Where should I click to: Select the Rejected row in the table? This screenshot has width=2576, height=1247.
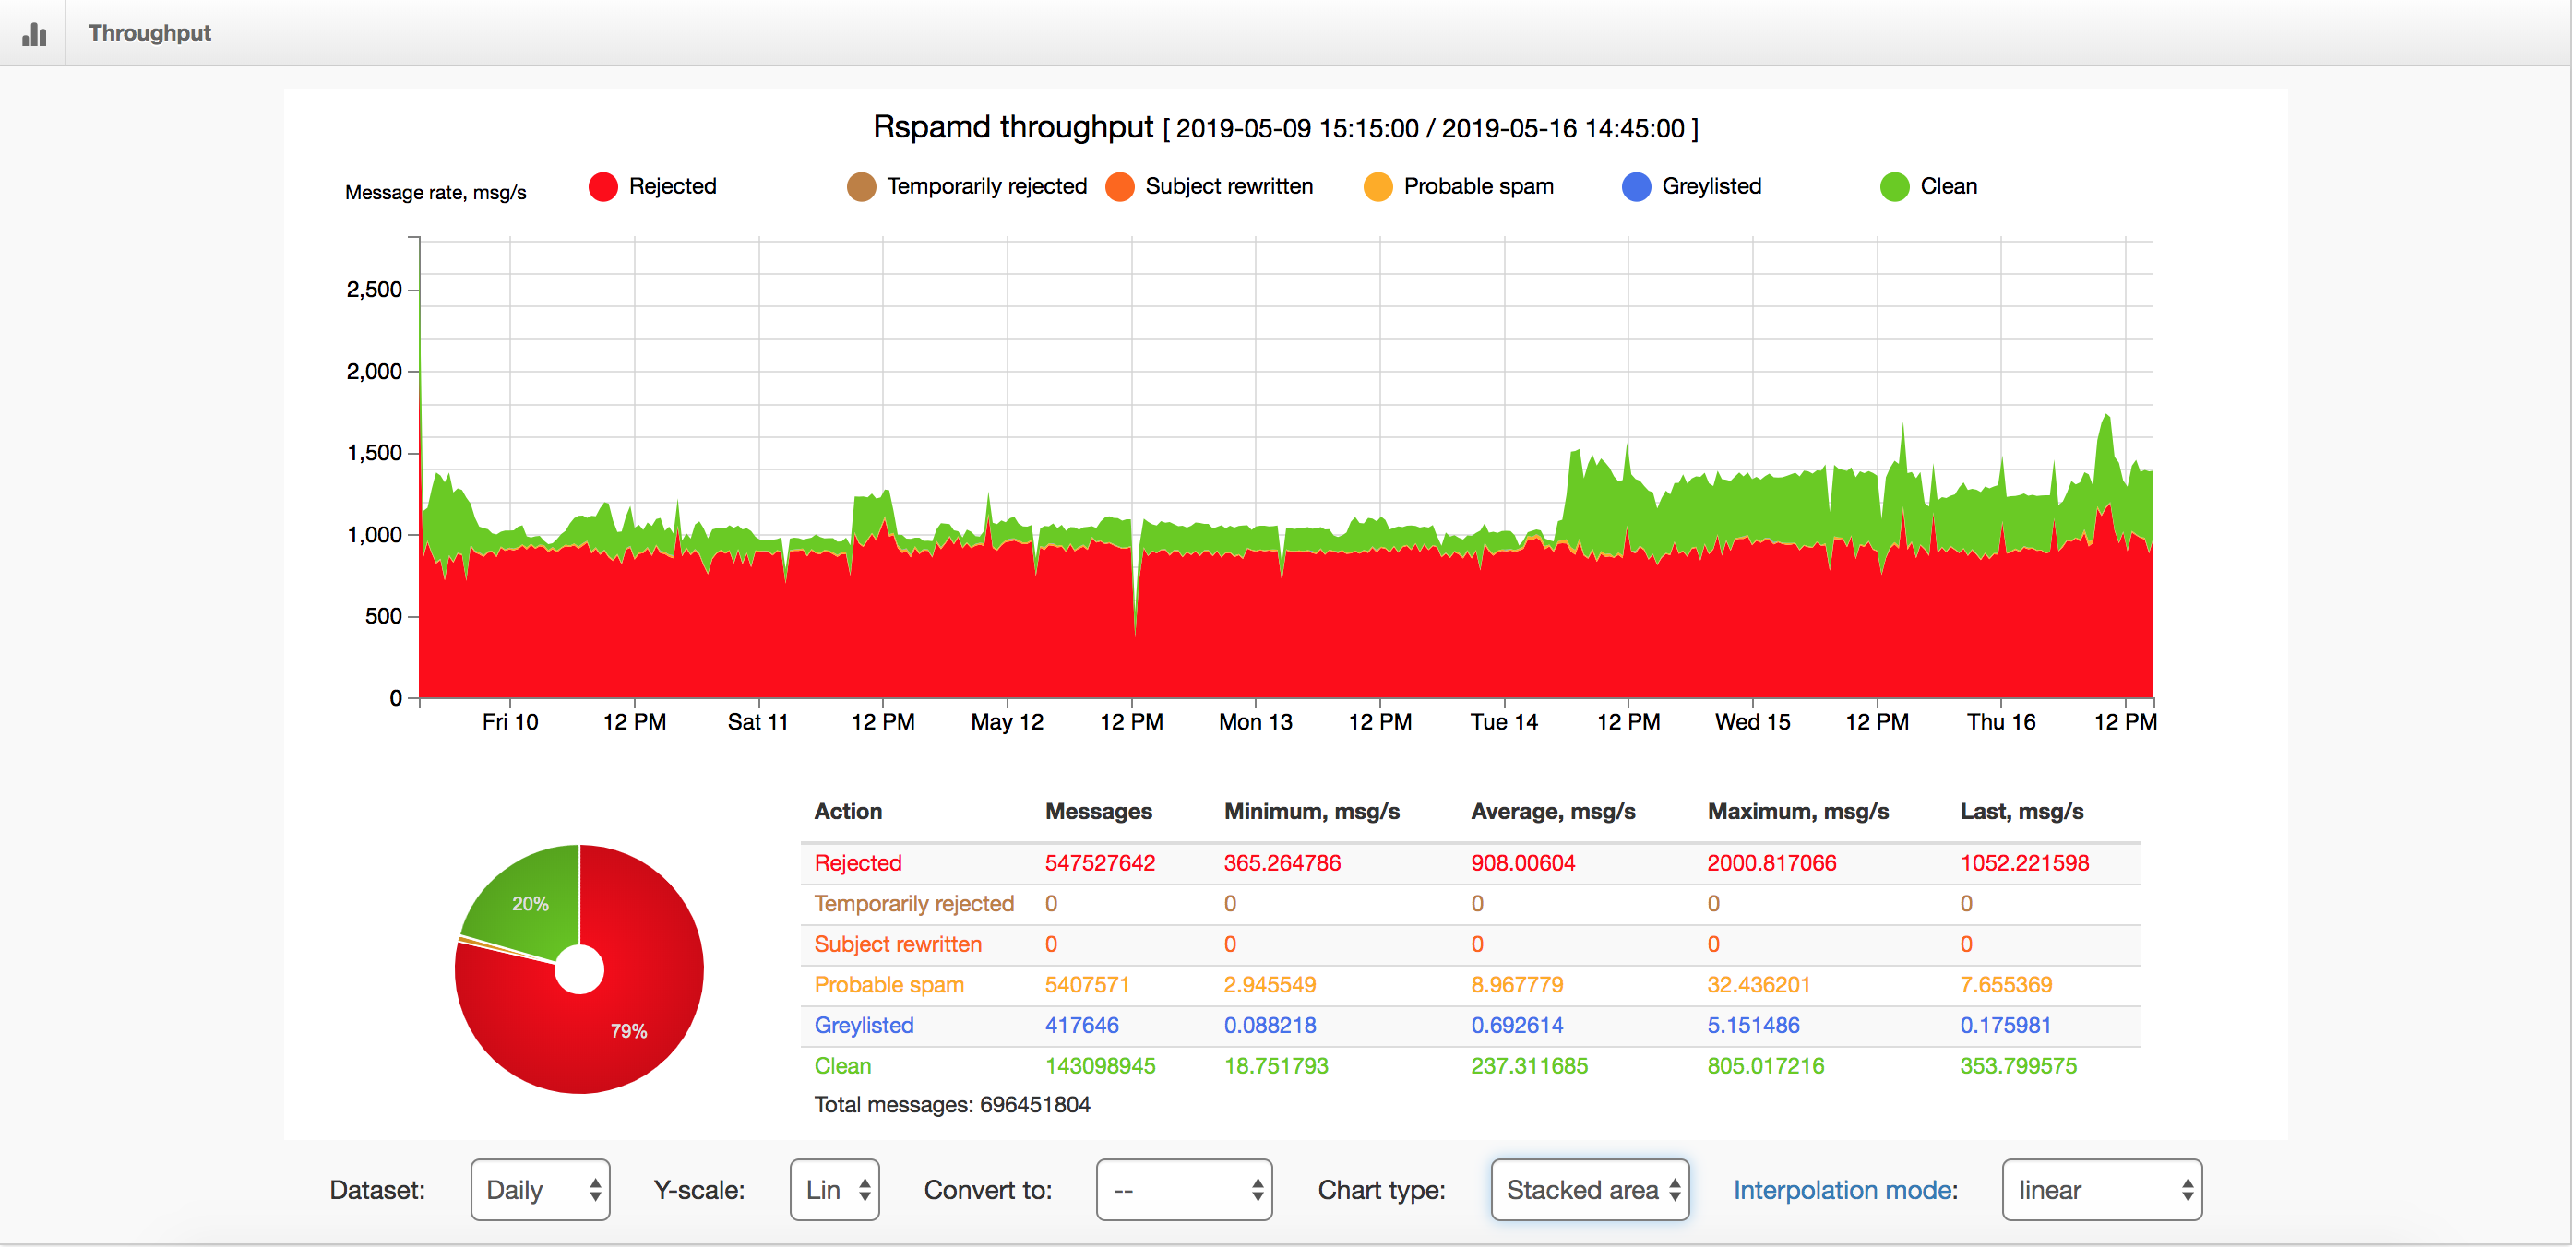click(x=857, y=863)
